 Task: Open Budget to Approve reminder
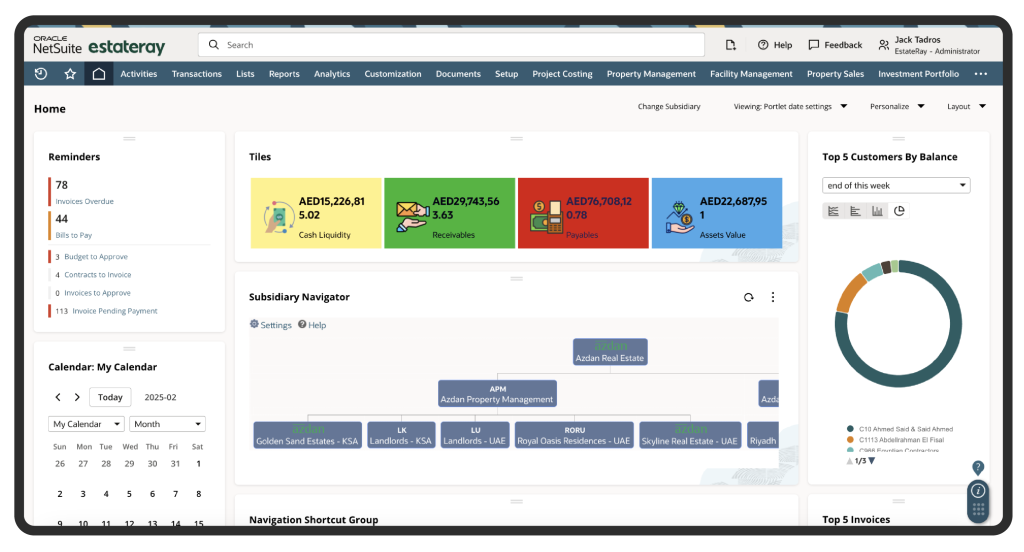96,257
